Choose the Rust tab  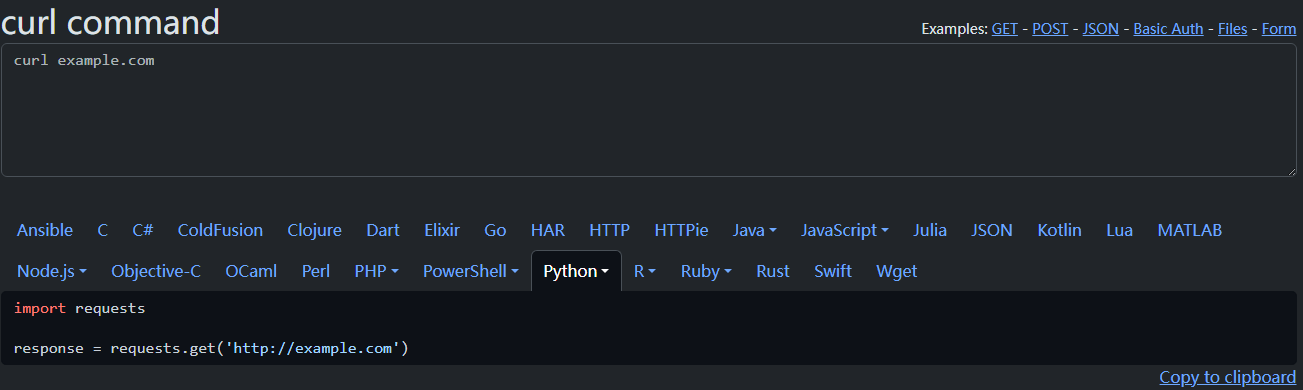pos(773,271)
